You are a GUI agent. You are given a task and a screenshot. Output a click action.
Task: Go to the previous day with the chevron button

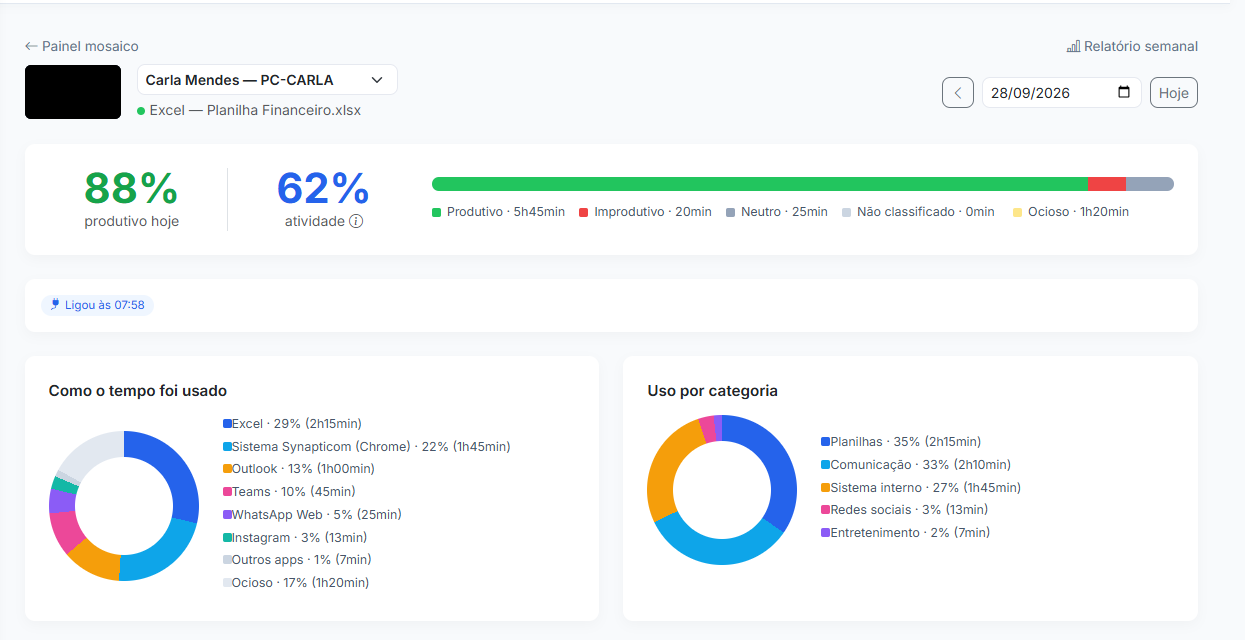pos(958,93)
